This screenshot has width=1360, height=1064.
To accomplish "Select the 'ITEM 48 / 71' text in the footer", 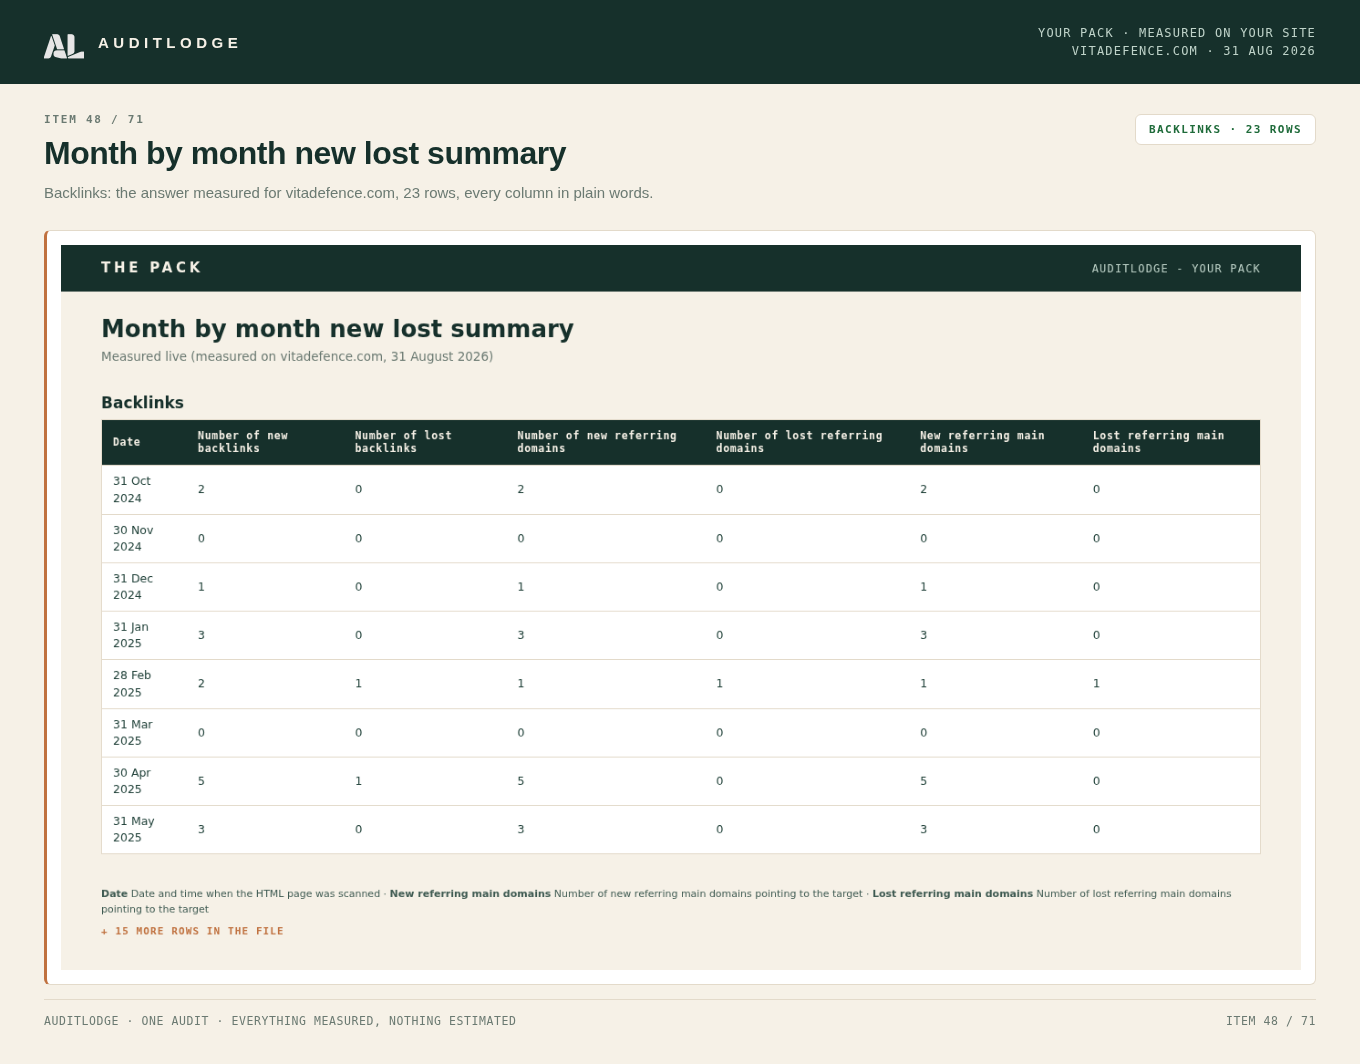I will click(1270, 1021).
